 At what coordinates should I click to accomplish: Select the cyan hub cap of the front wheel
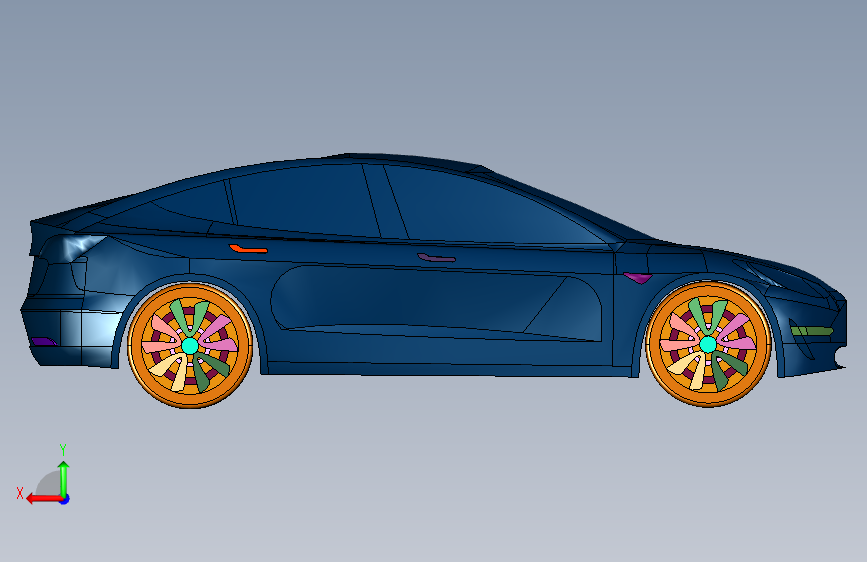708,345
